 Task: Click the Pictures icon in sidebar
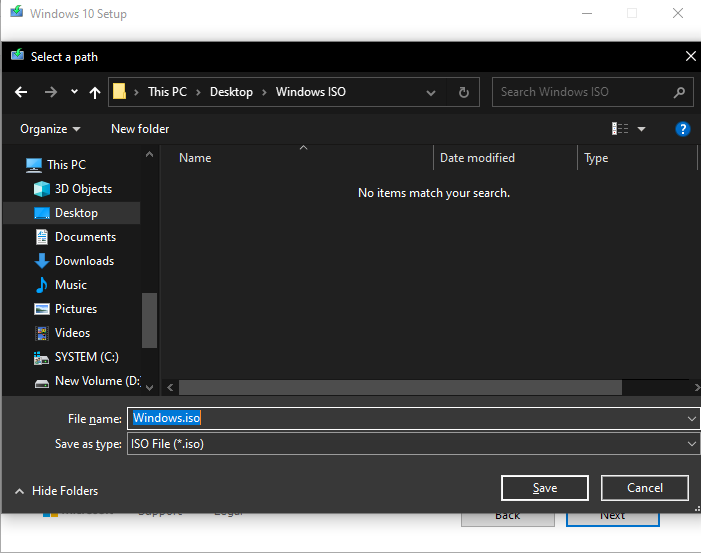pos(42,309)
